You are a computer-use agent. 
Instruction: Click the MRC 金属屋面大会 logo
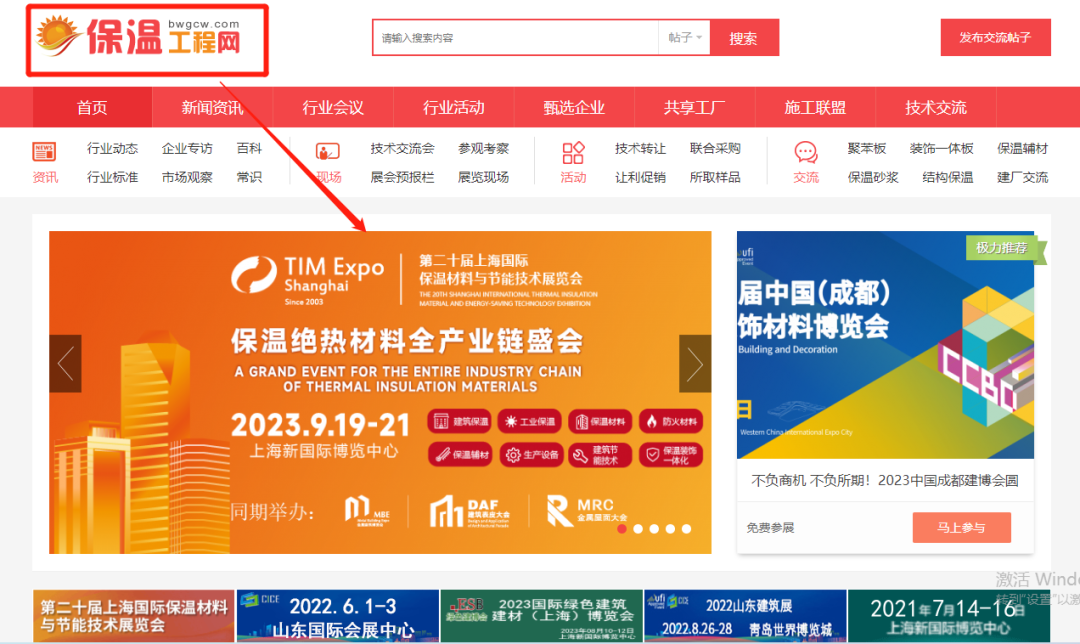click(x=587, y=511)
